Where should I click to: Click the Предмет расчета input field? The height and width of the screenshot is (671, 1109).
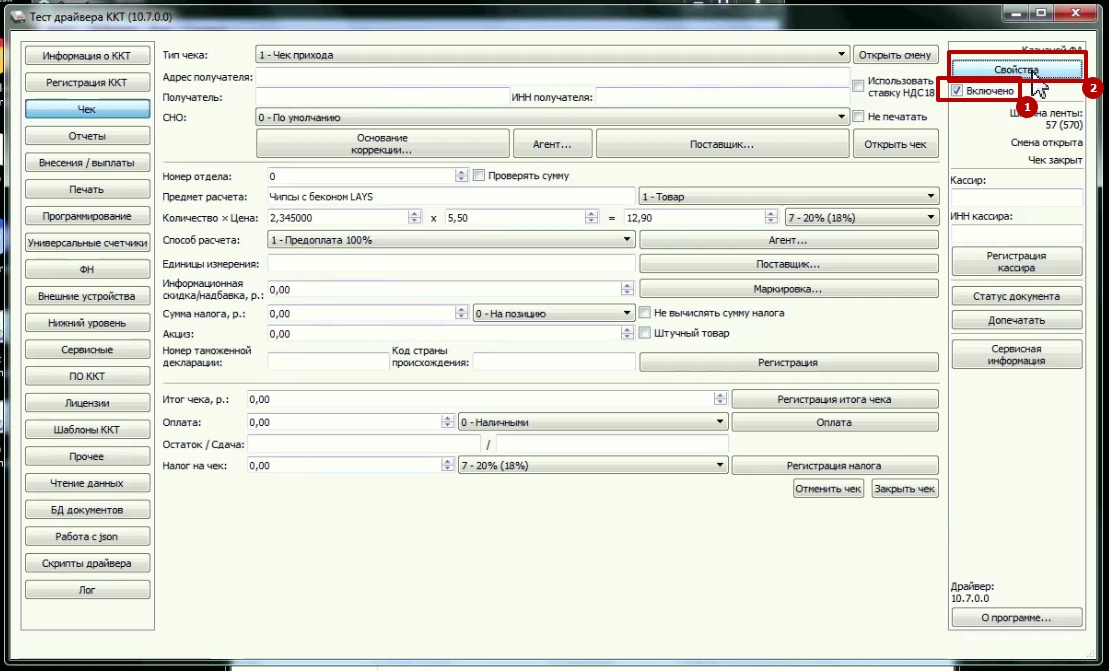pyautogui.click(x=450, y=197)
